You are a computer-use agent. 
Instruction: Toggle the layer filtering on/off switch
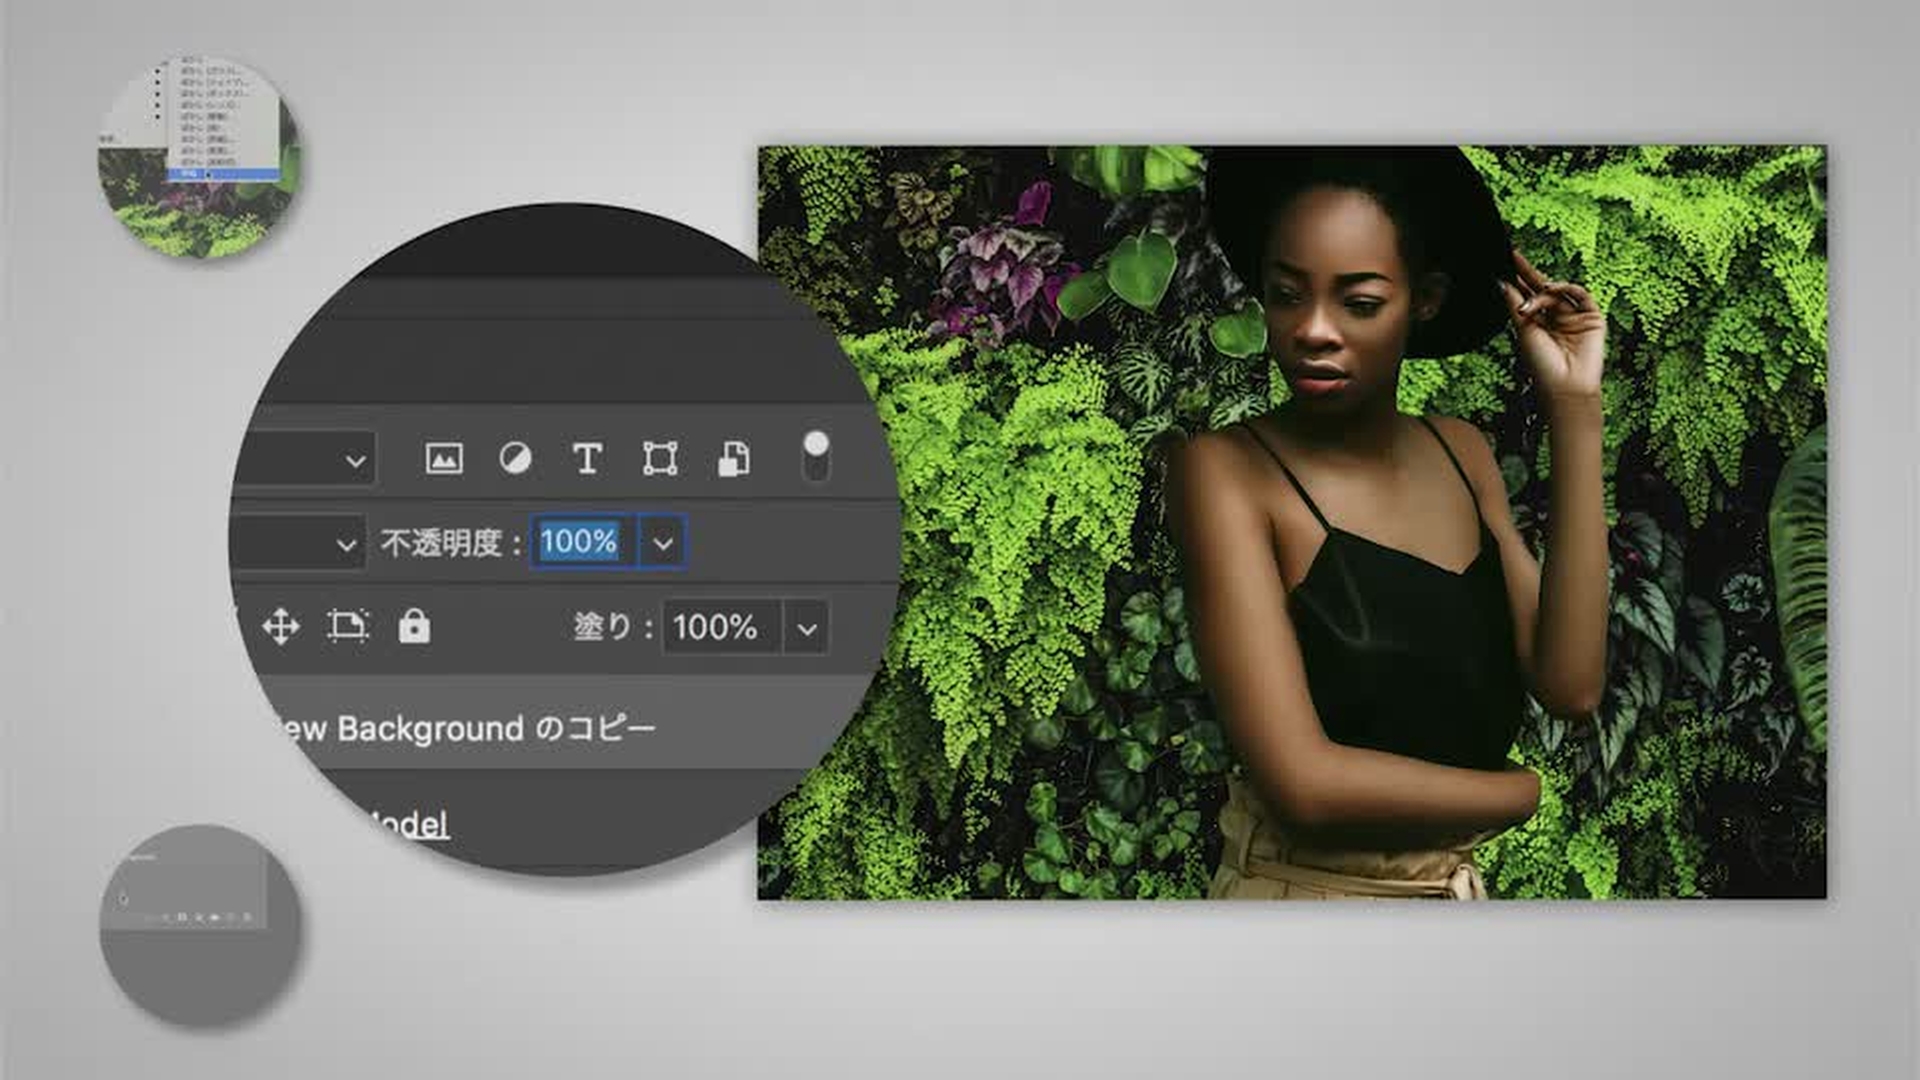(x=816, y=456)
